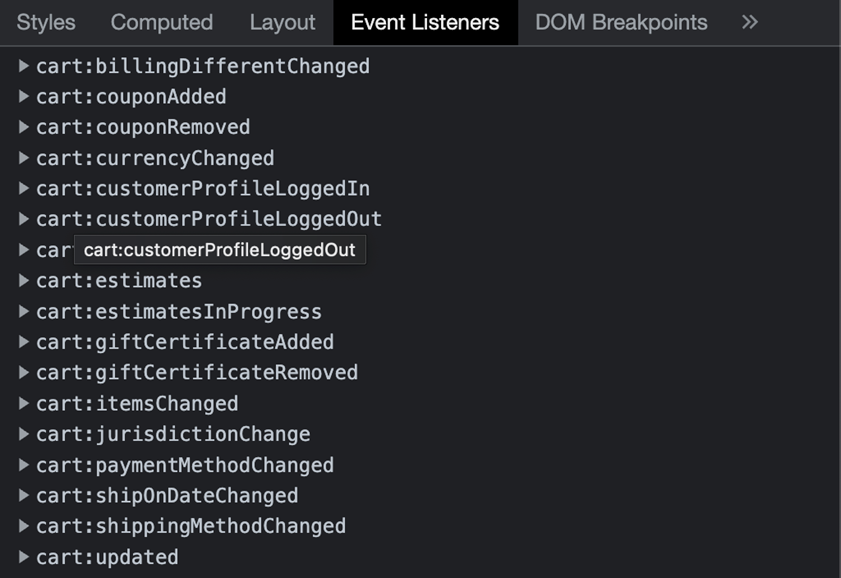The image size is (841, 578).
Task: Click the cart:estimatesInProgress event name
Action: click(178, 312)
